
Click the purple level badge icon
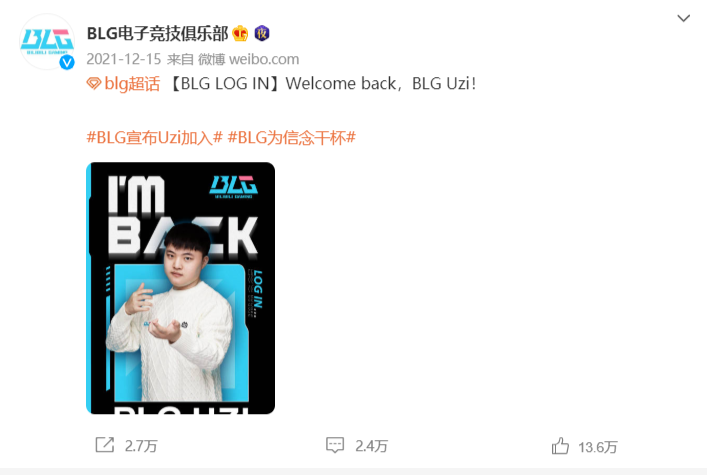coord(262,33)
